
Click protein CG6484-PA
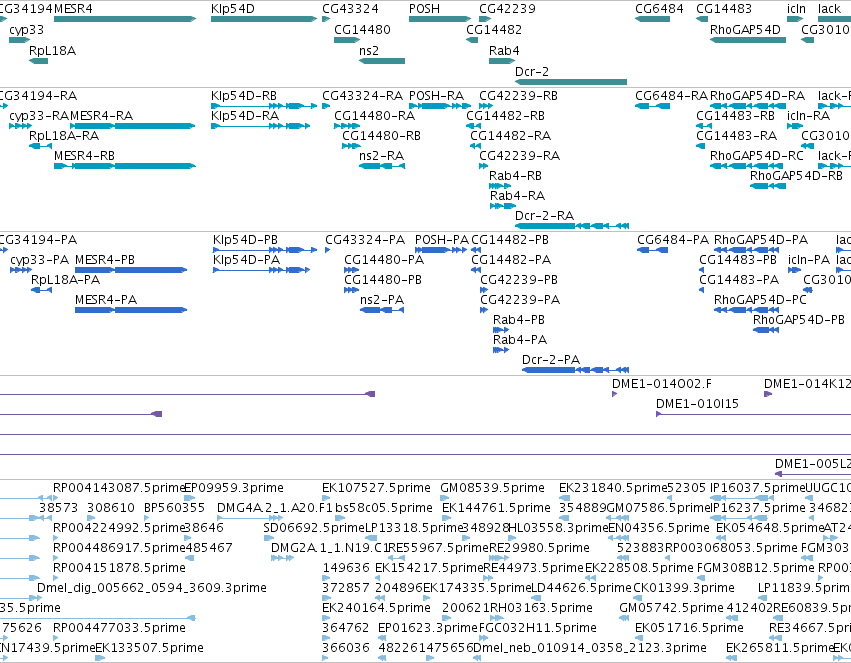673,240
